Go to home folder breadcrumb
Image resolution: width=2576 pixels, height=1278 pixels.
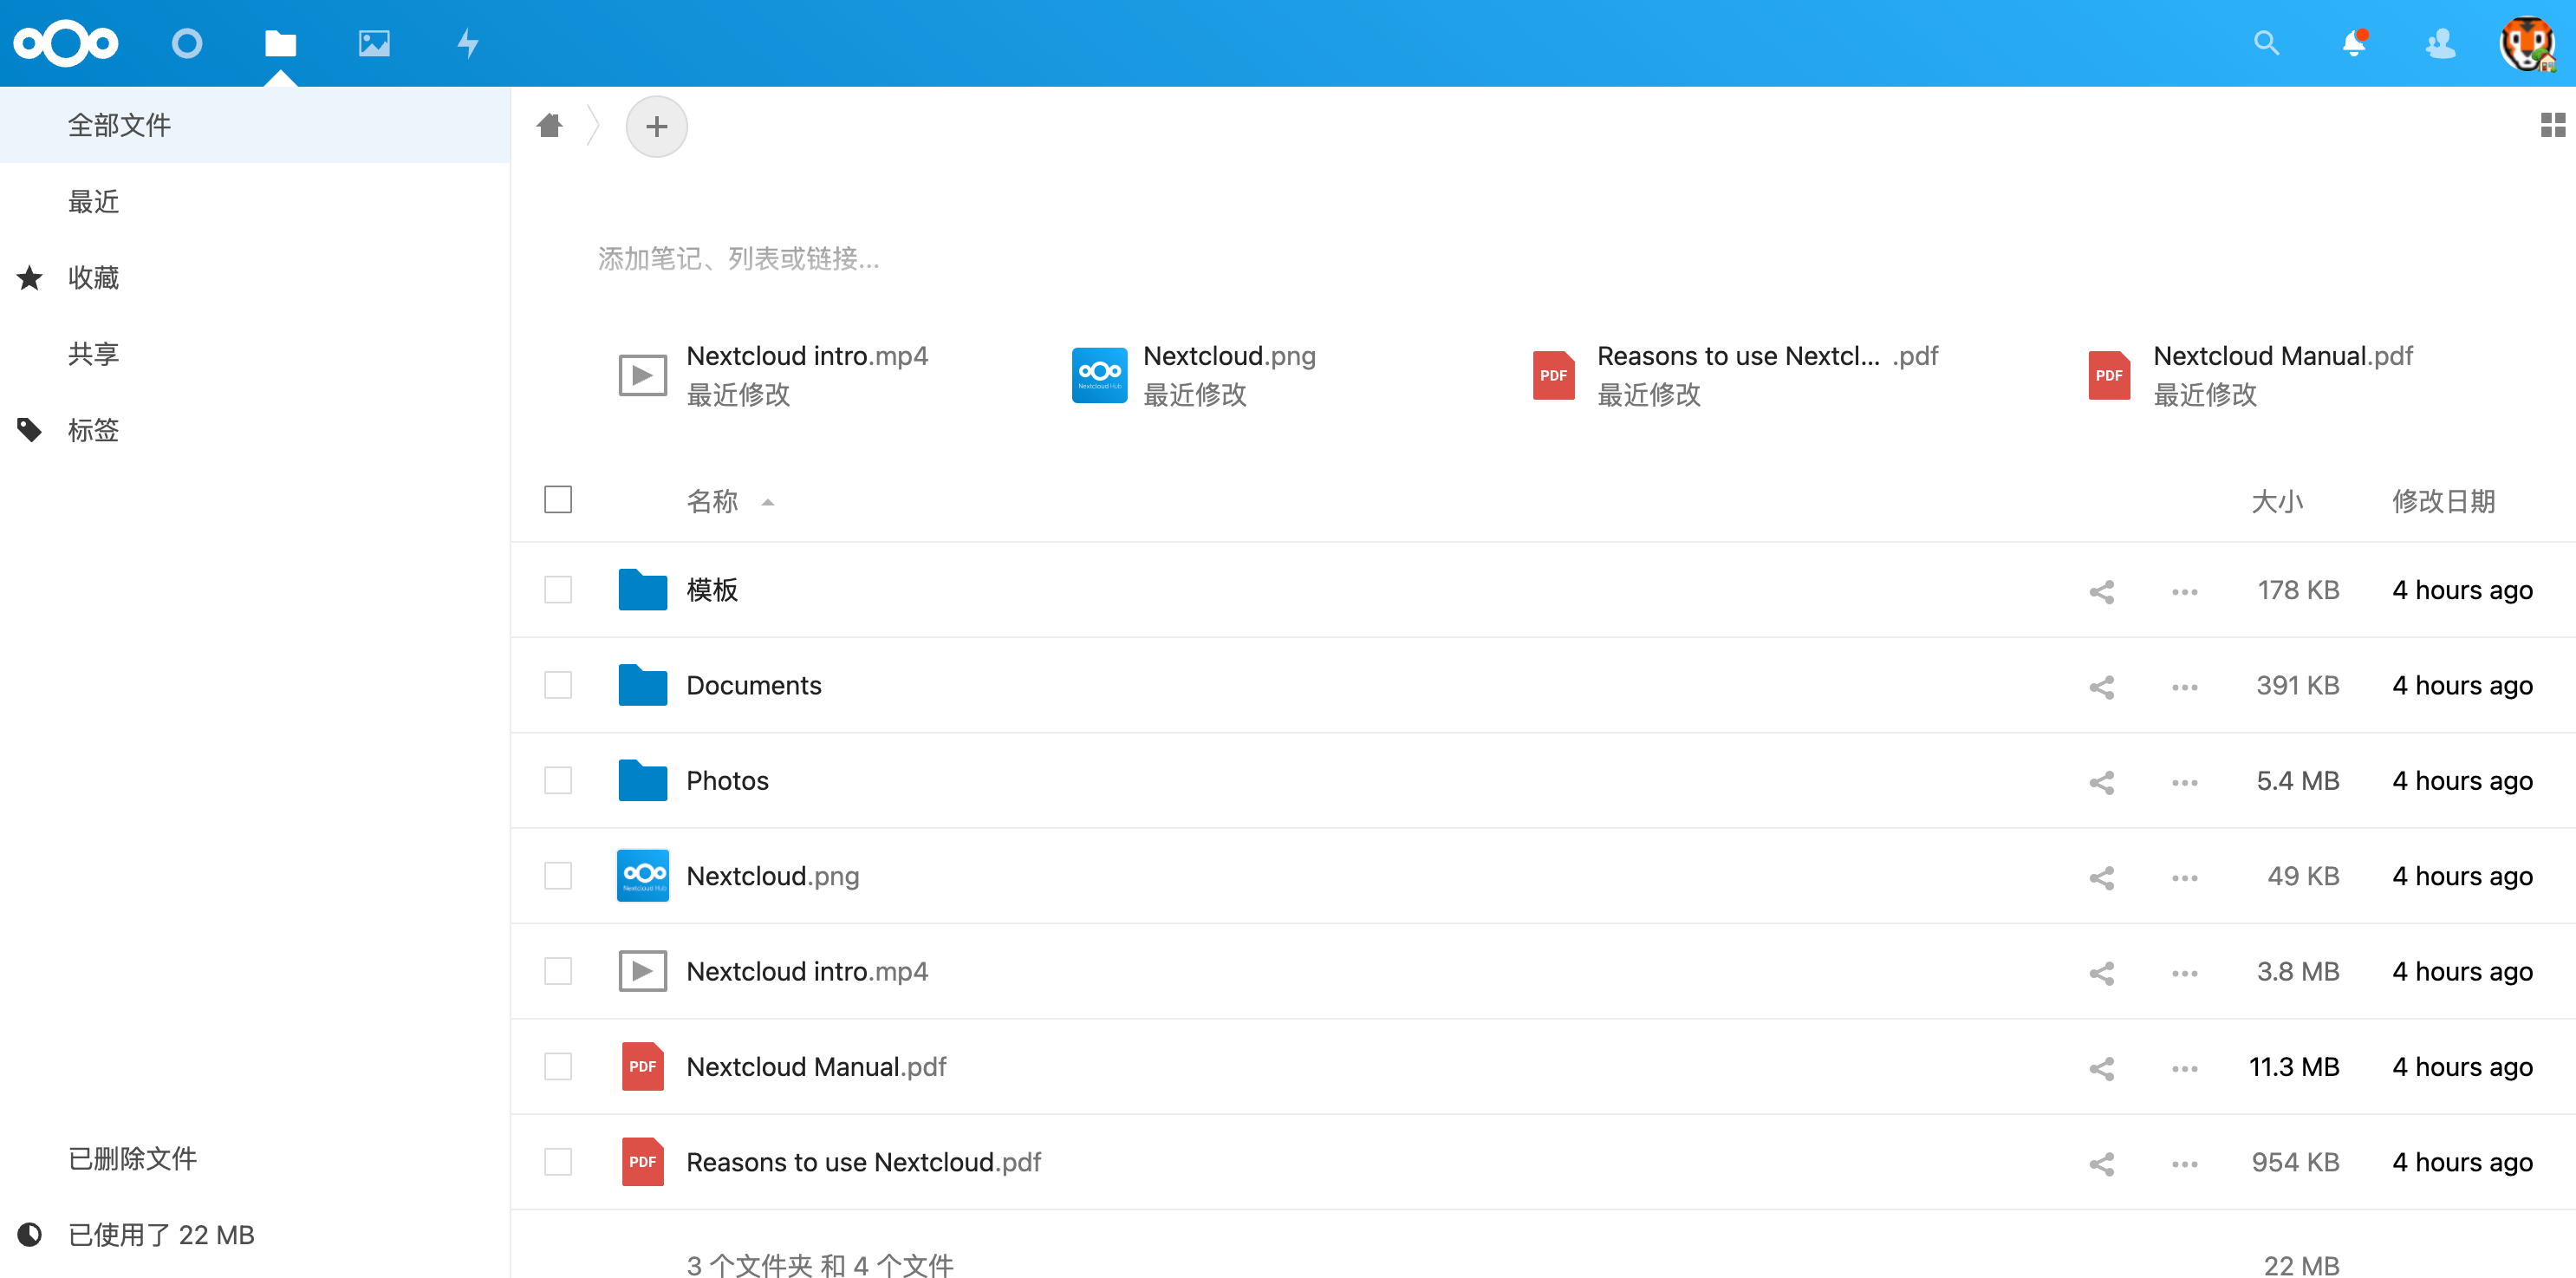(x=549, y=125)
